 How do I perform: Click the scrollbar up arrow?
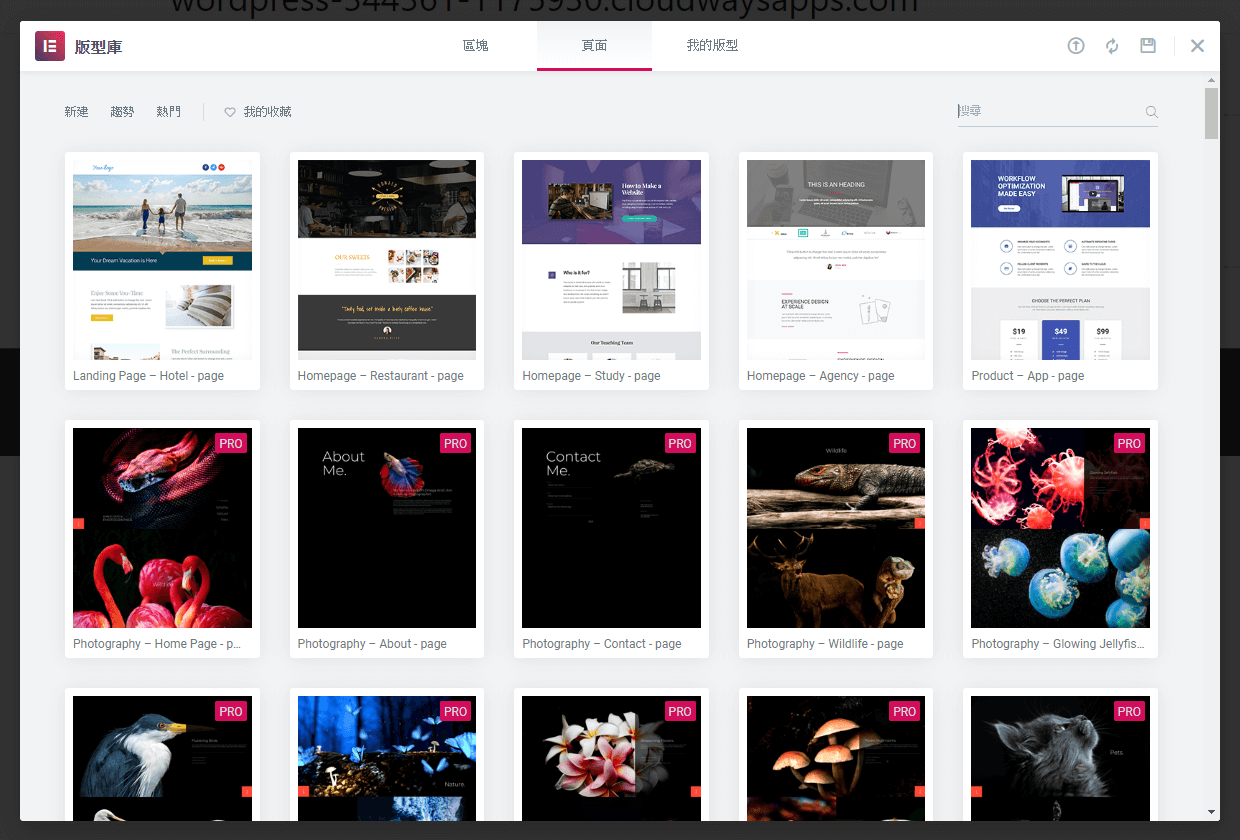pos(1212,80)
